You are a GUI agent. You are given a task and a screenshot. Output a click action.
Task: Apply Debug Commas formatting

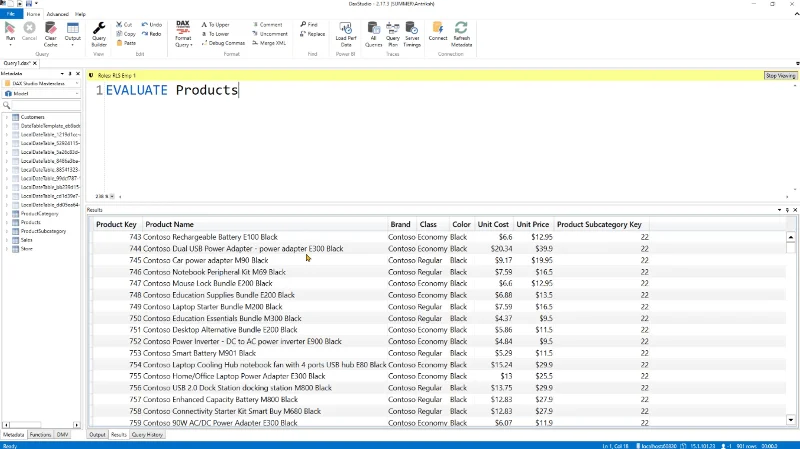(223, 43)
